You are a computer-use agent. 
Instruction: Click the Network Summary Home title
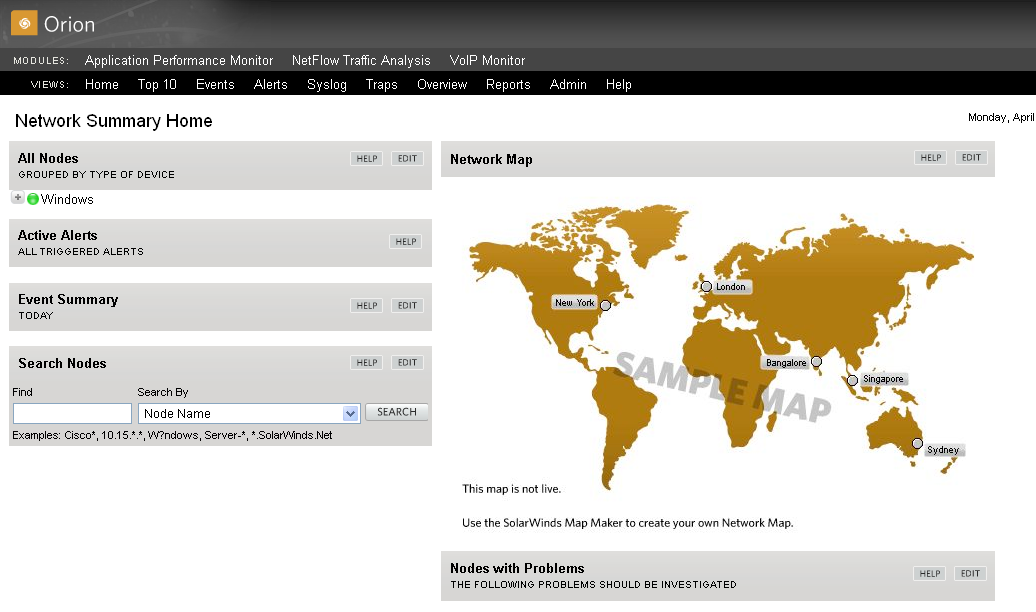tap(114, 121)
